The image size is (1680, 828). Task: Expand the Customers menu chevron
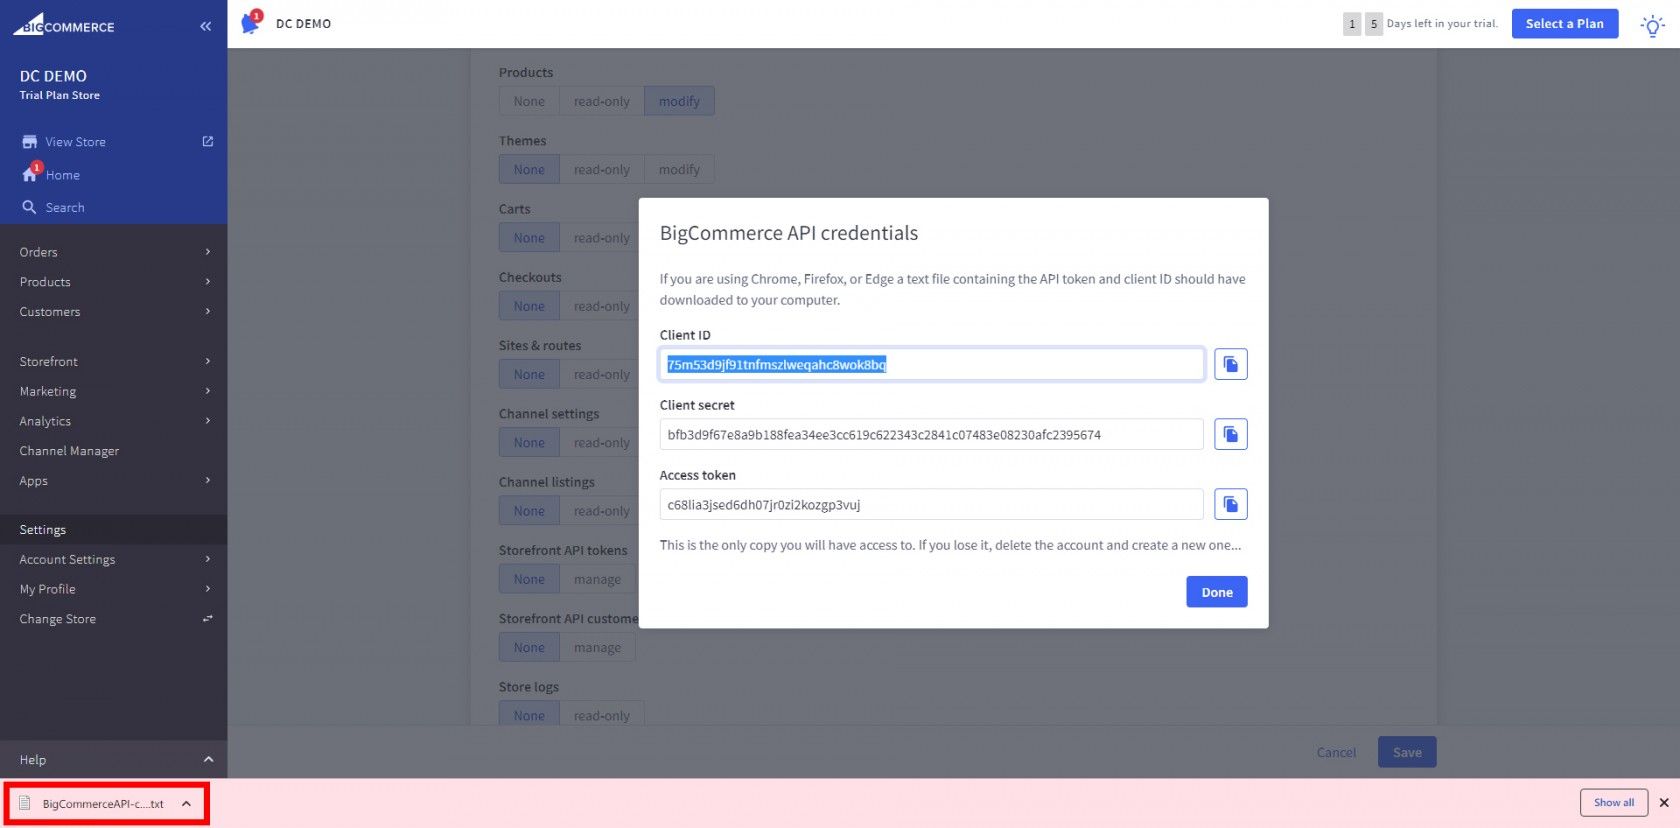(x=208, y=312)
